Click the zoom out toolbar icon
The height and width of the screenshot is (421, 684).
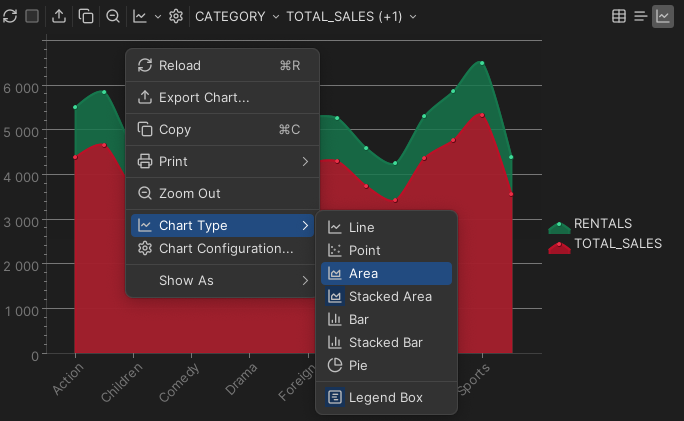pyautogui.click(x=113, y=17)
